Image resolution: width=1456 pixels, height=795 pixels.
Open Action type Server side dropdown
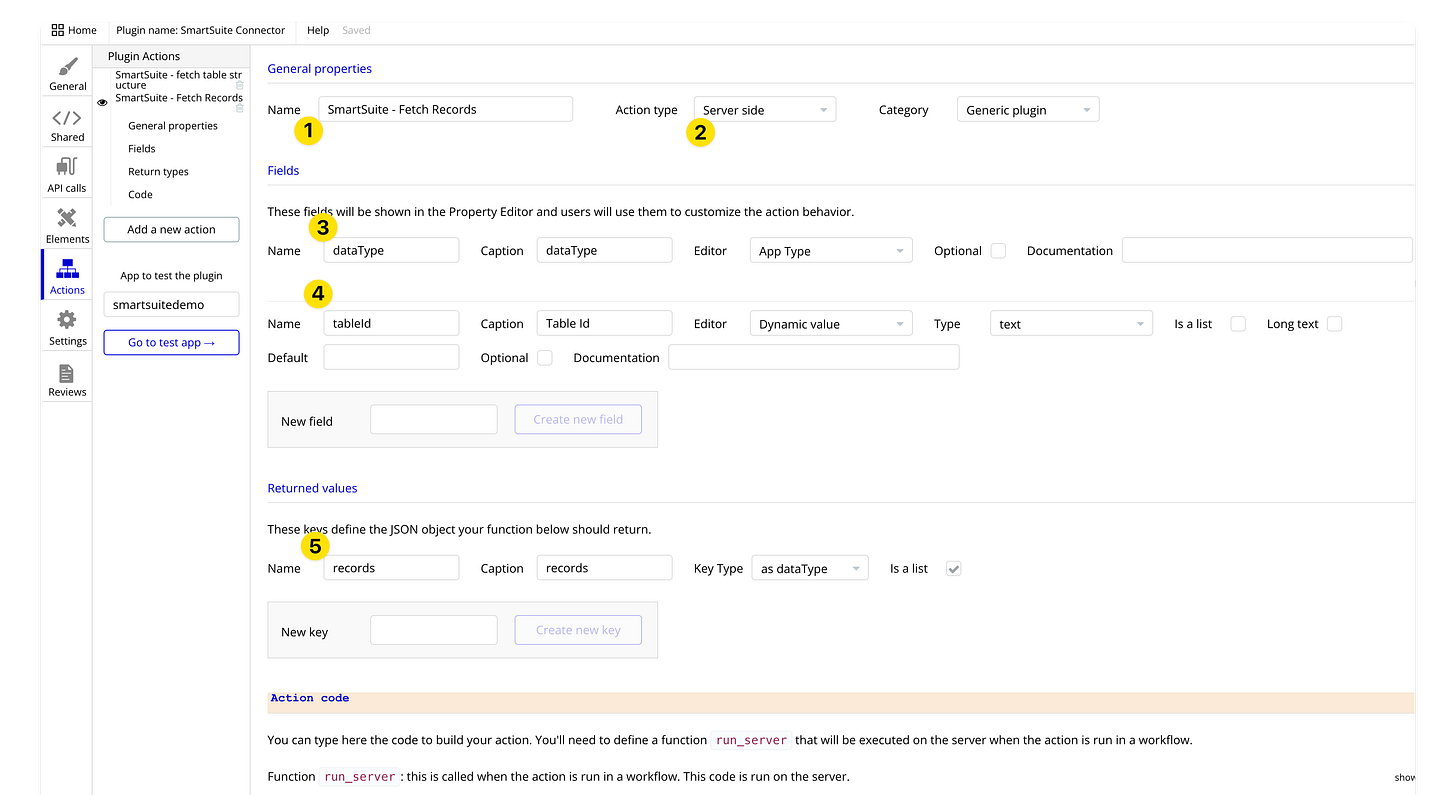pos(765,110)
